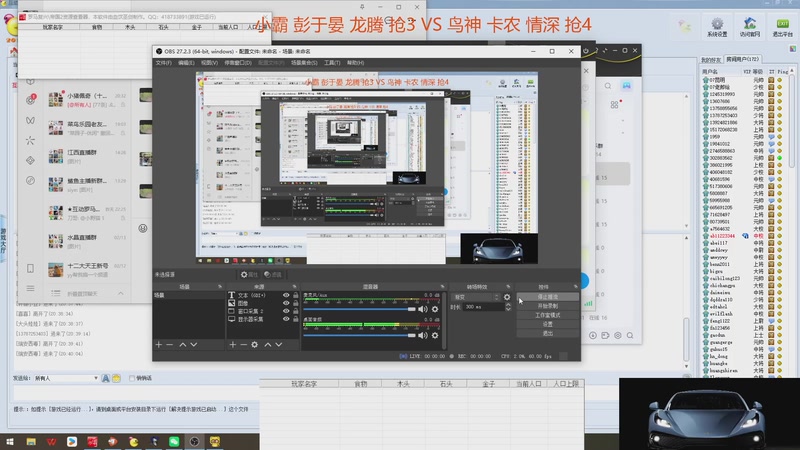Click 开始录制 button in OBS controls
This screenshot has height=450, width=800.
coord(548,306)
